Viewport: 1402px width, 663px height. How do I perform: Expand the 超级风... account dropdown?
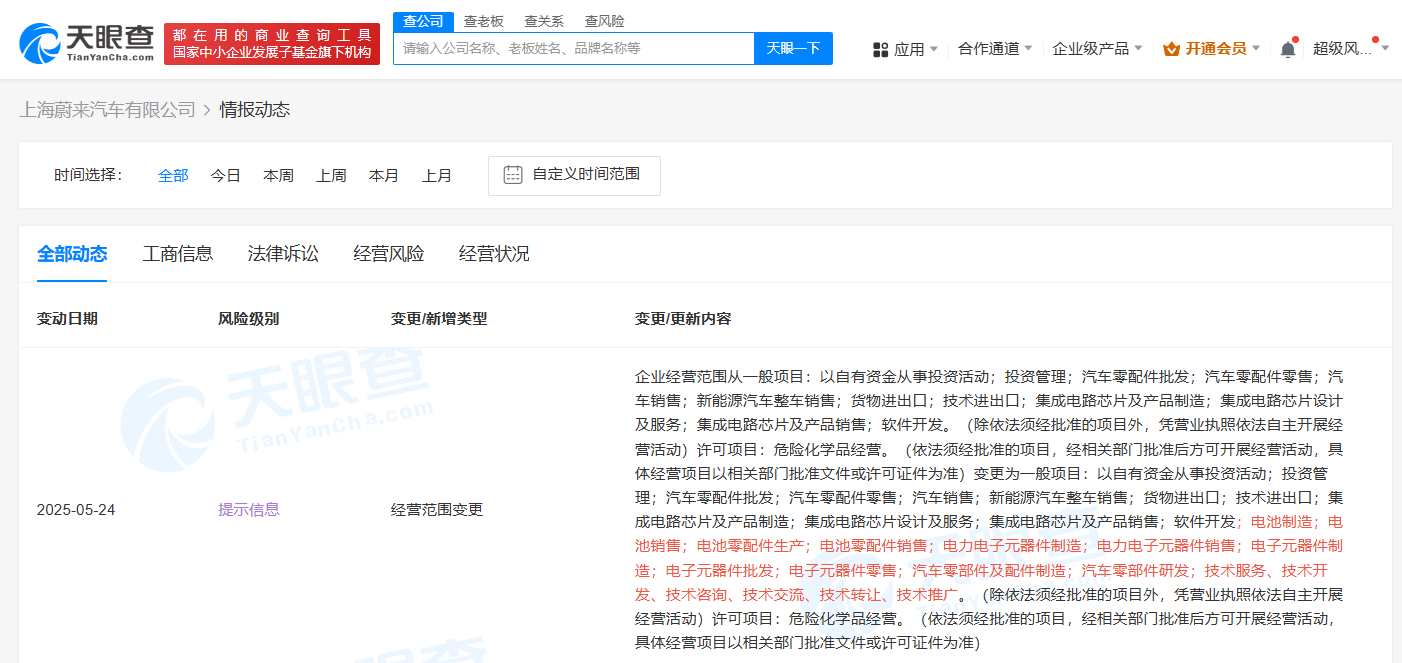(x=1351, y=49)
